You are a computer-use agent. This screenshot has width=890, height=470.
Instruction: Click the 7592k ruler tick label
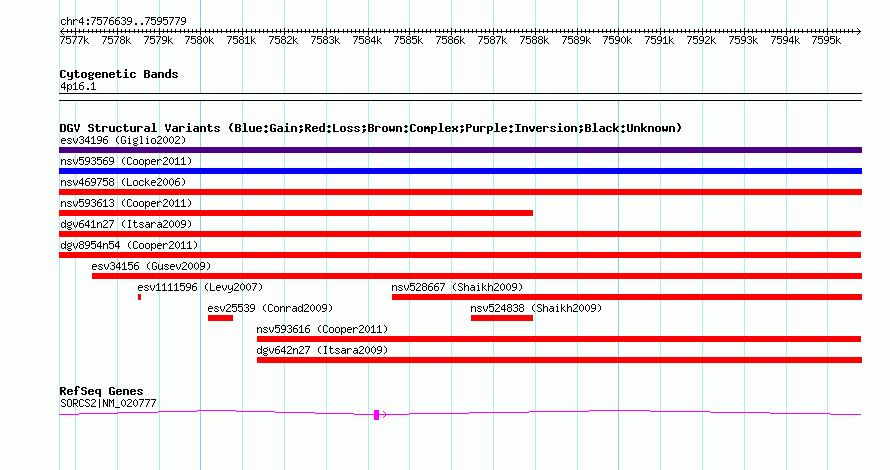(701, 40)
